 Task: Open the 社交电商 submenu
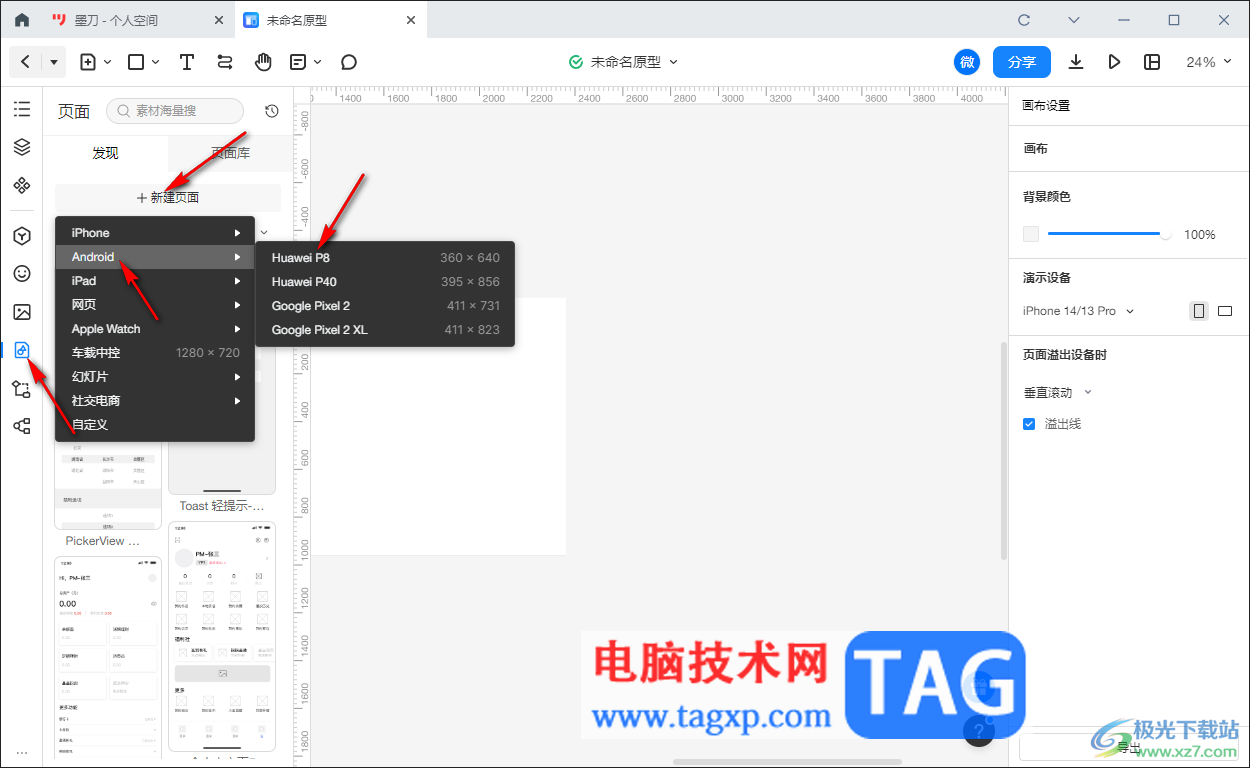(x=155, y=401)
